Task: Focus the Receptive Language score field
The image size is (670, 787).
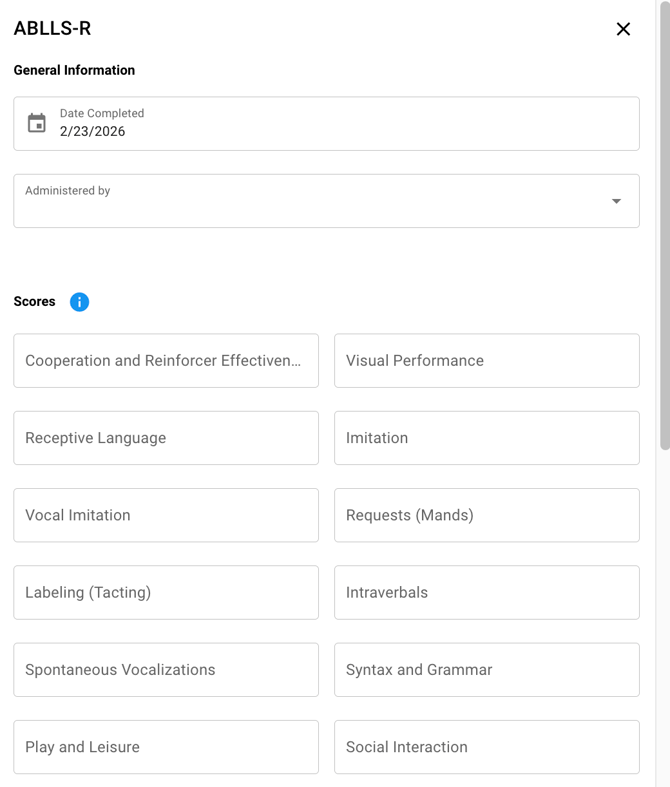Action: (x=166, y=438)
